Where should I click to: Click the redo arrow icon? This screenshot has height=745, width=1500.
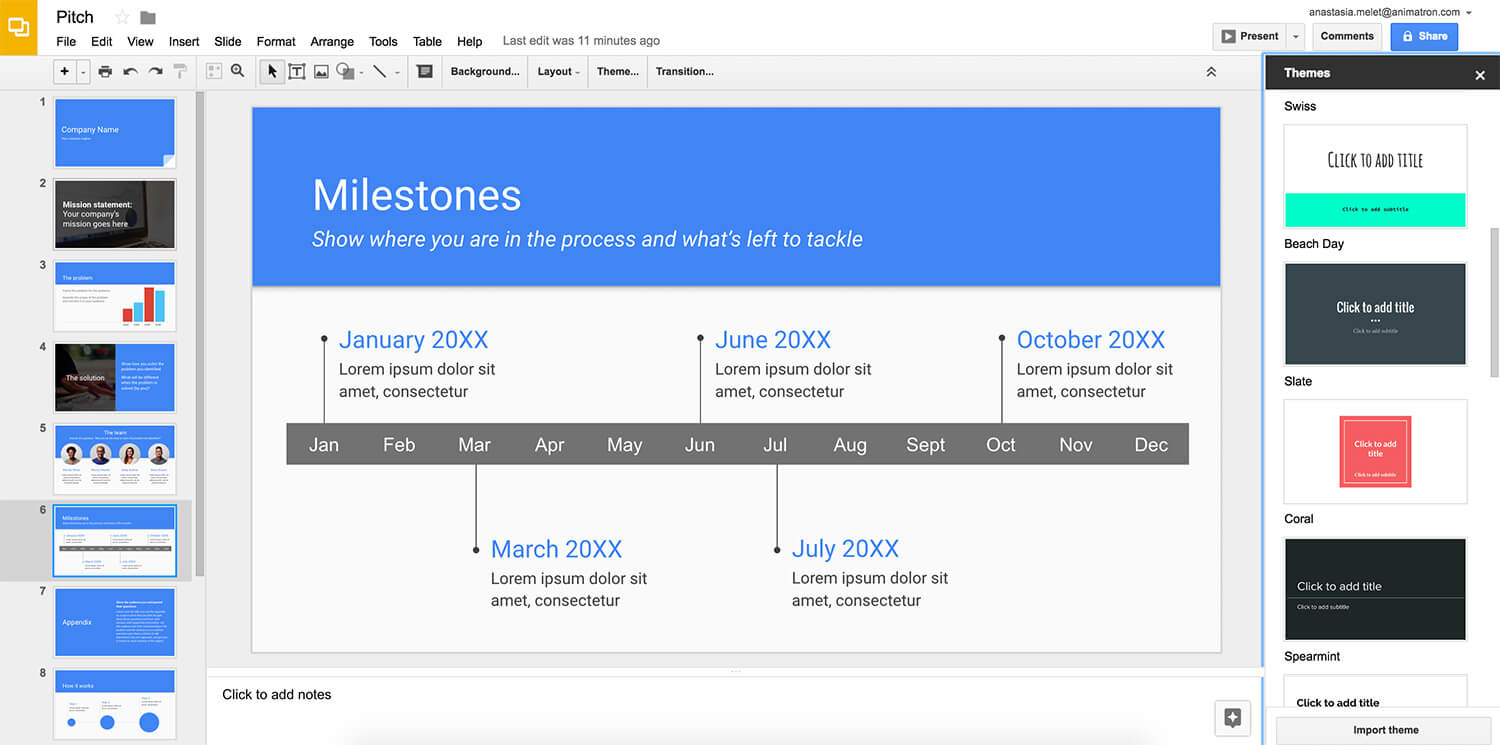[155, 71]
